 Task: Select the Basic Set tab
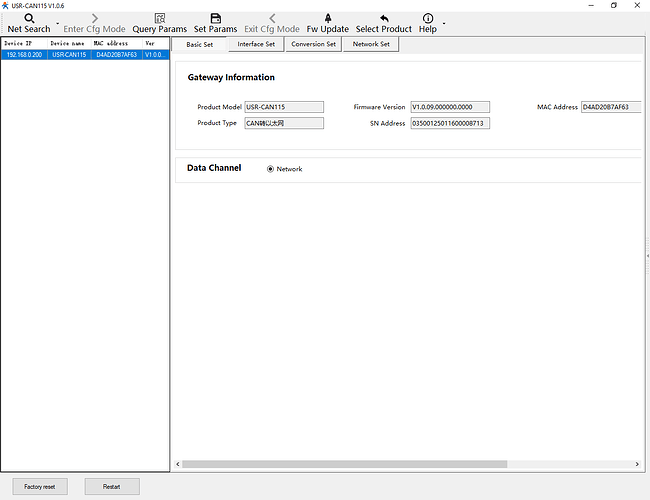pyautogui.click(x=199, y=44)
